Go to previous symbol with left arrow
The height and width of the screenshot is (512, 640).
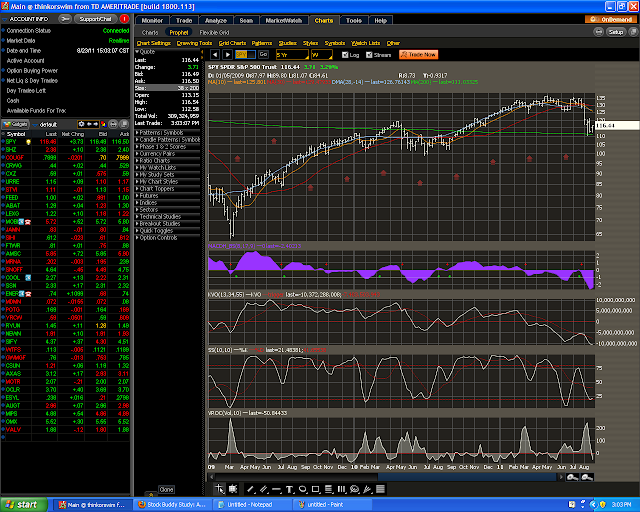coord(215,55)
